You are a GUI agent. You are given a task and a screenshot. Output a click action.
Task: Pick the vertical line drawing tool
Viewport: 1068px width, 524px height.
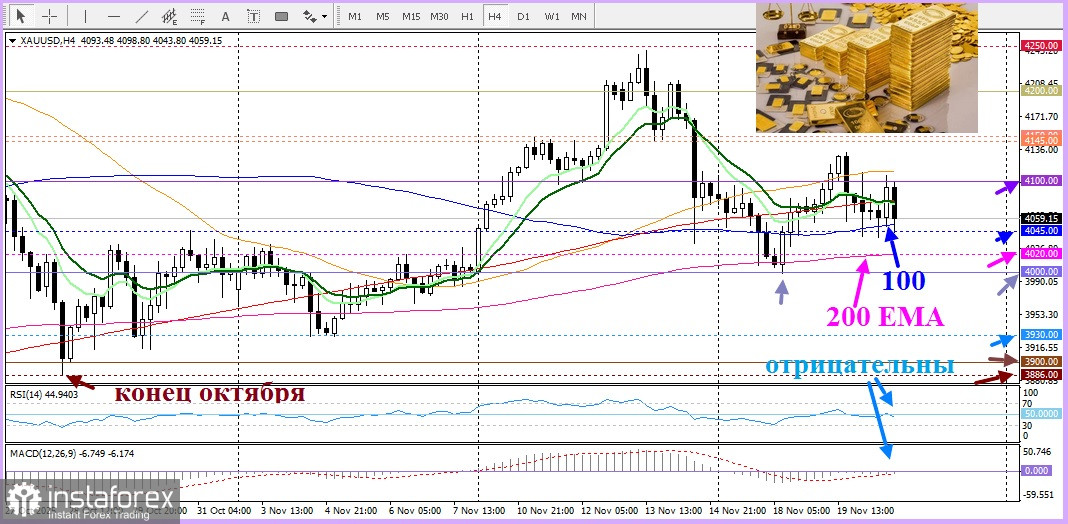tap(85, 16)
